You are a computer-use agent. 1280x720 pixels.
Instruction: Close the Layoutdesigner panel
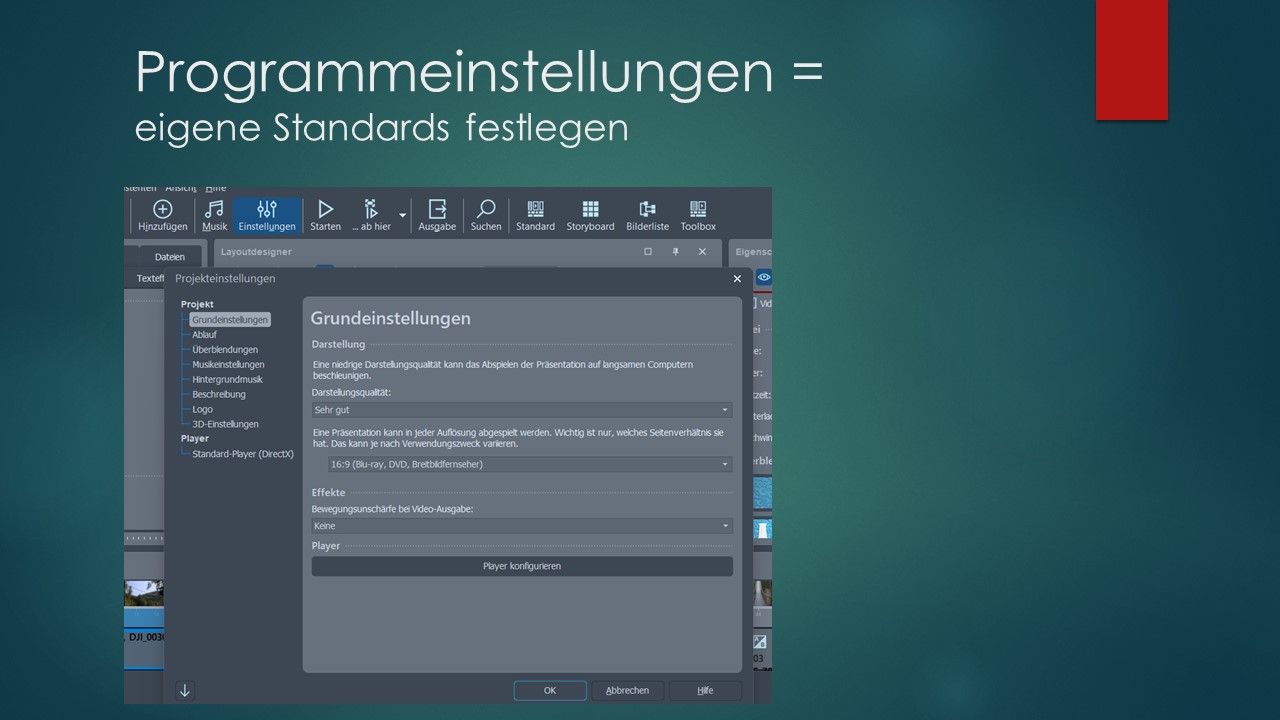tap(702, 252)
